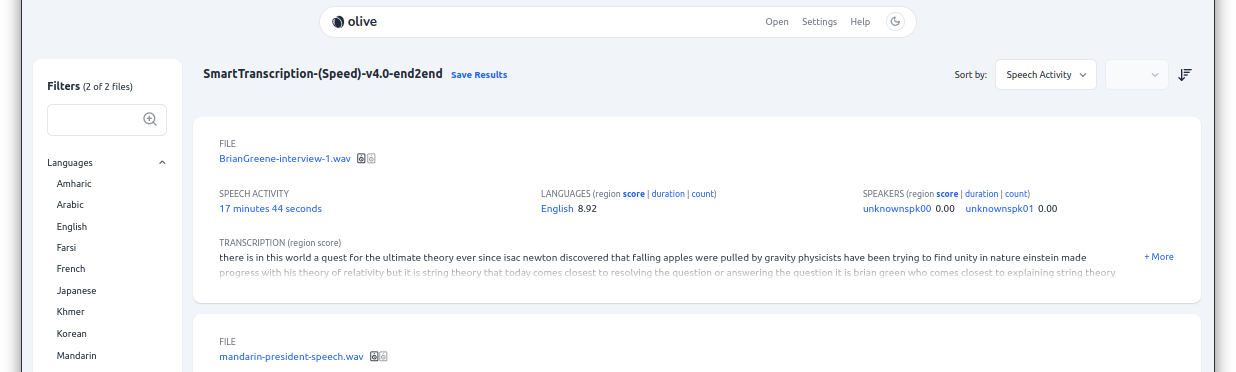Image resolution: width=1236 pixels, height=372 pixels.
Task: Click second file icon beside mandarin-president-speech.wav
Action: click(x=383, y=356)
